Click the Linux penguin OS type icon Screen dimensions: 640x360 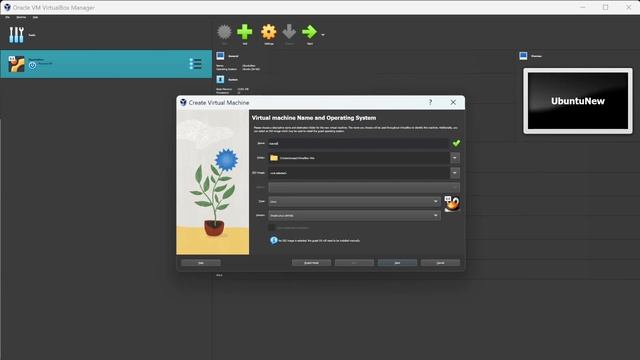[x=452, y=203]
